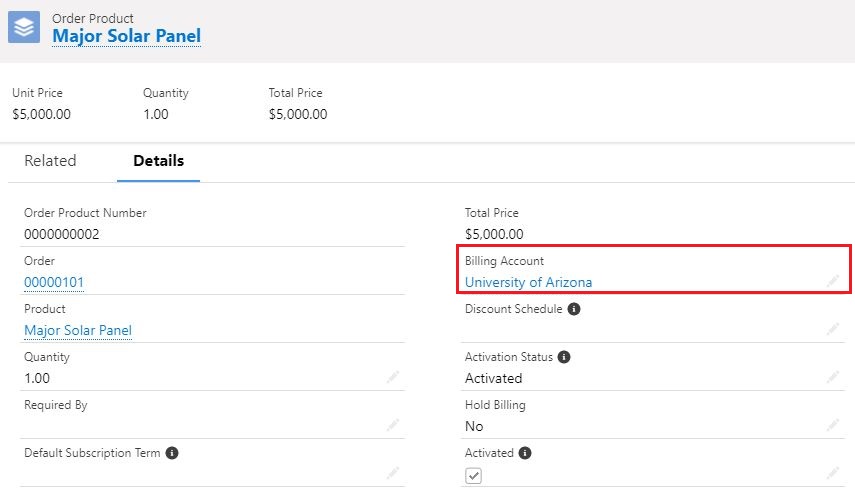
Task: Edit Activation Status via pencil icon
Action: pyautogui.click(x=833, y=377)
